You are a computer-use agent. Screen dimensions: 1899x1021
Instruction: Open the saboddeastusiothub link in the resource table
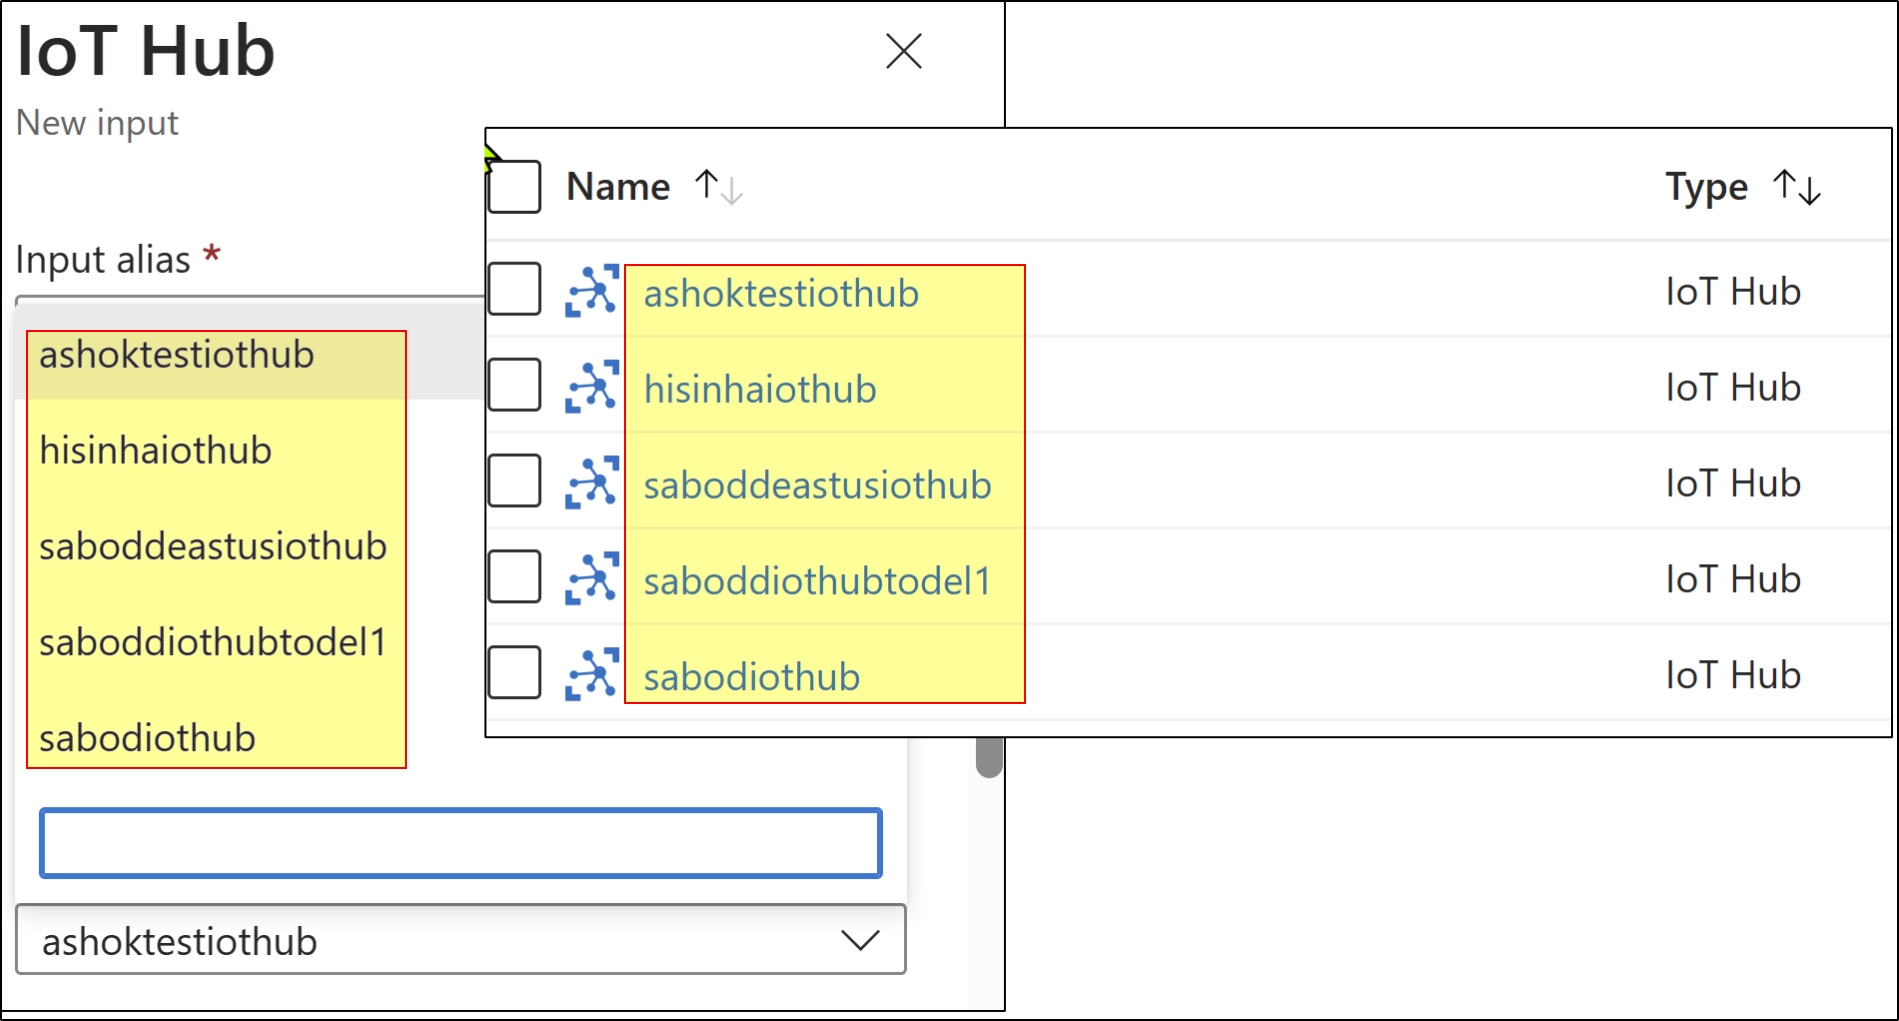click(x=818, y=486)
